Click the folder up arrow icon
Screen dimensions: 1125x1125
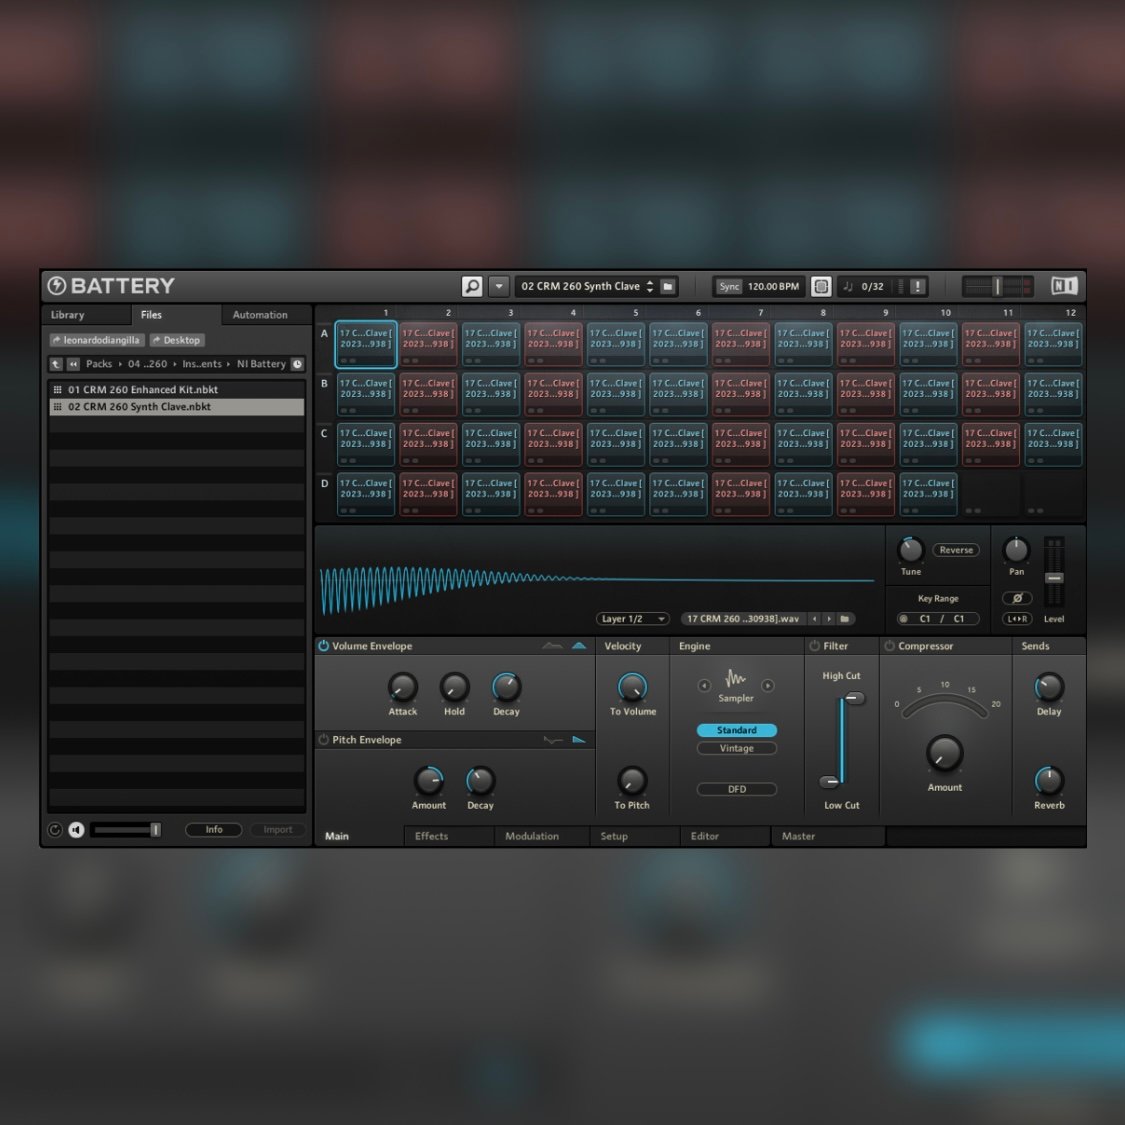click(56, 364)
